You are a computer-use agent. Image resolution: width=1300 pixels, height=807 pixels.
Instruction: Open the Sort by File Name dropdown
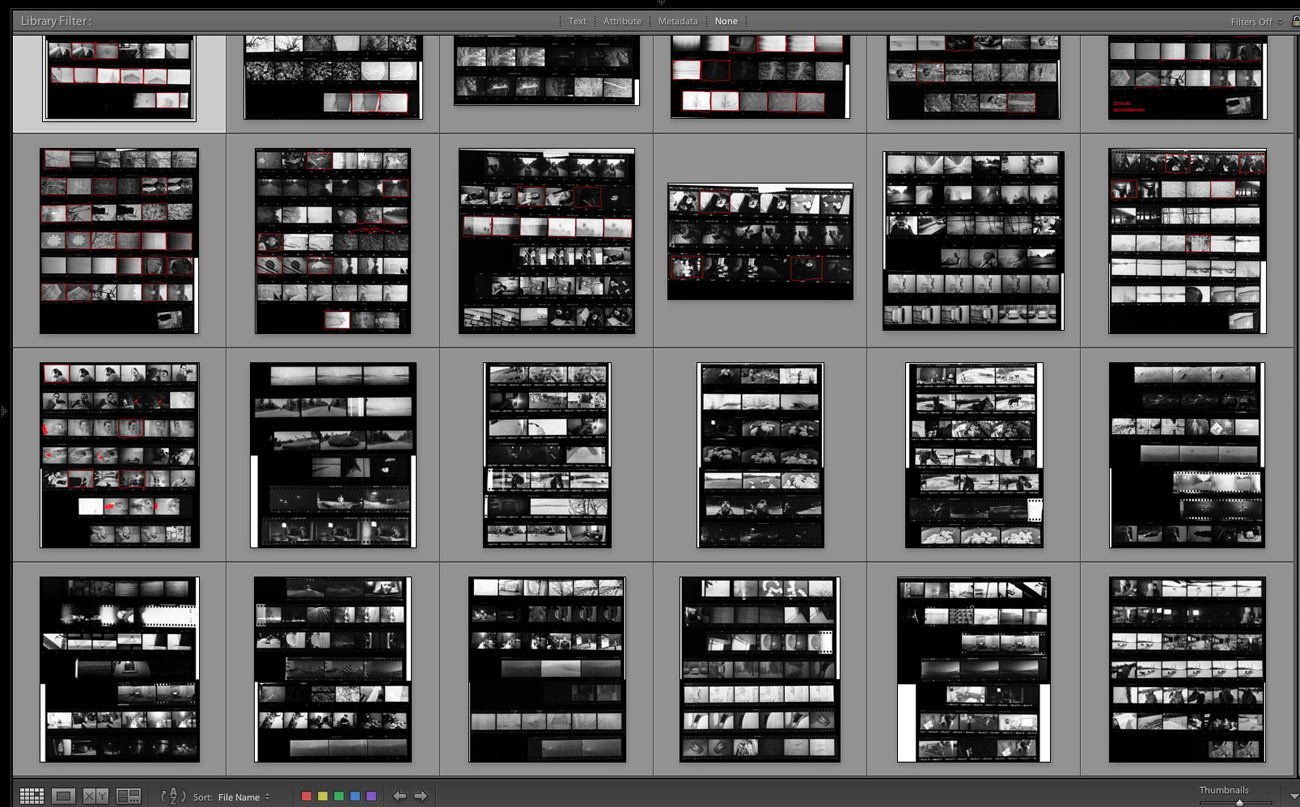pos(243,797)
